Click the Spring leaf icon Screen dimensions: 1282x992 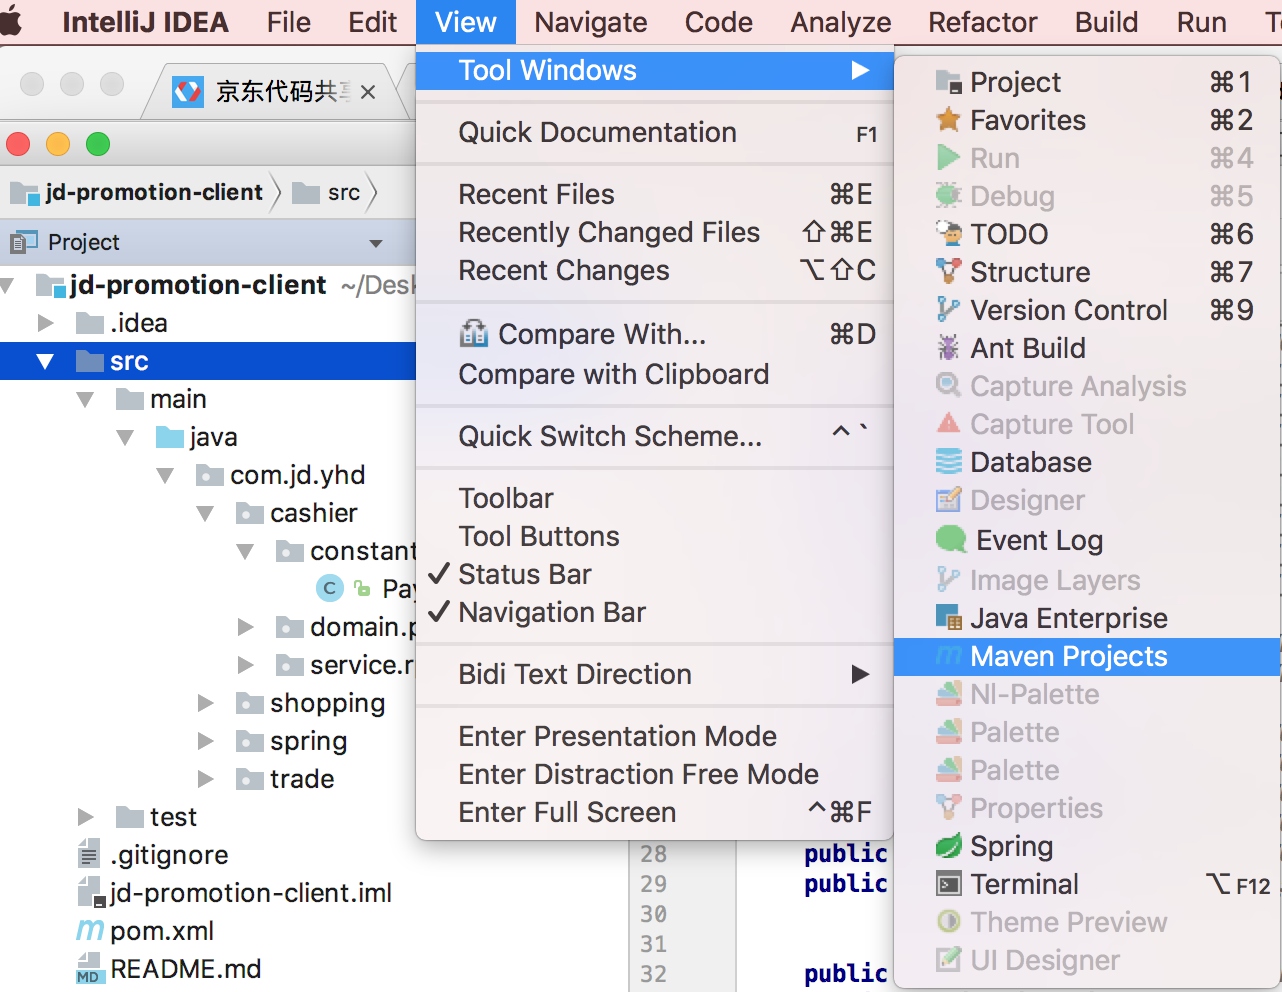948,846
